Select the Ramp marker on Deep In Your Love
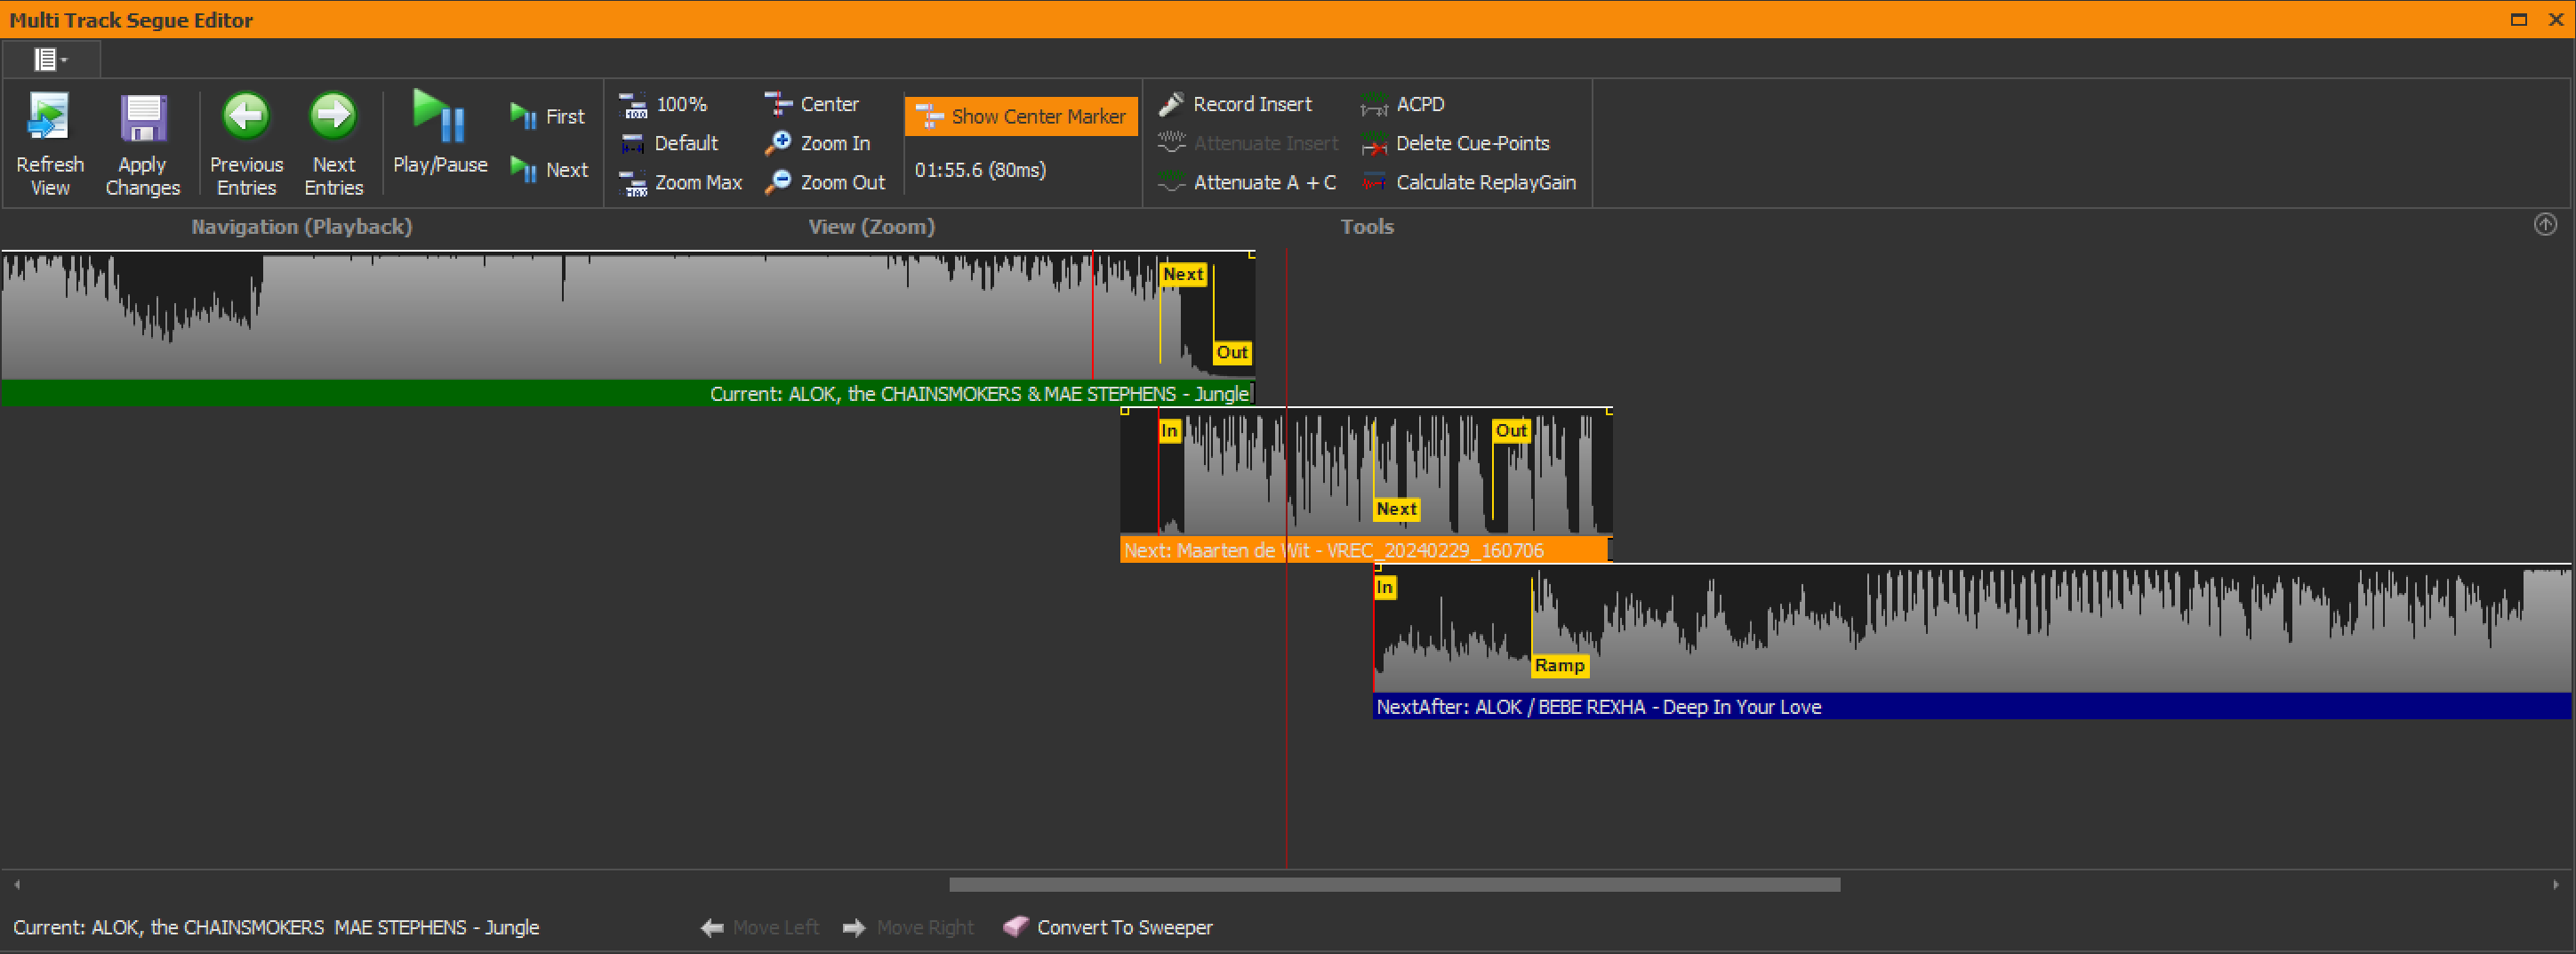The height and width of the screenshot is (954, 2576). tap(1559, 665)
